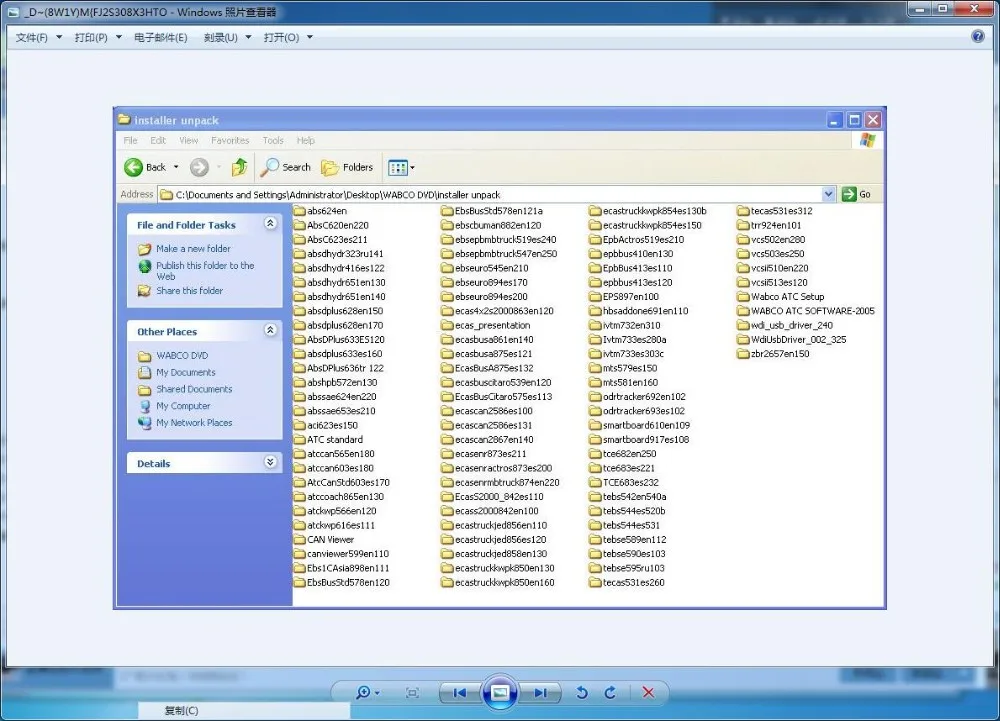Click the CAN Viewer folder icon

[300, 539]
